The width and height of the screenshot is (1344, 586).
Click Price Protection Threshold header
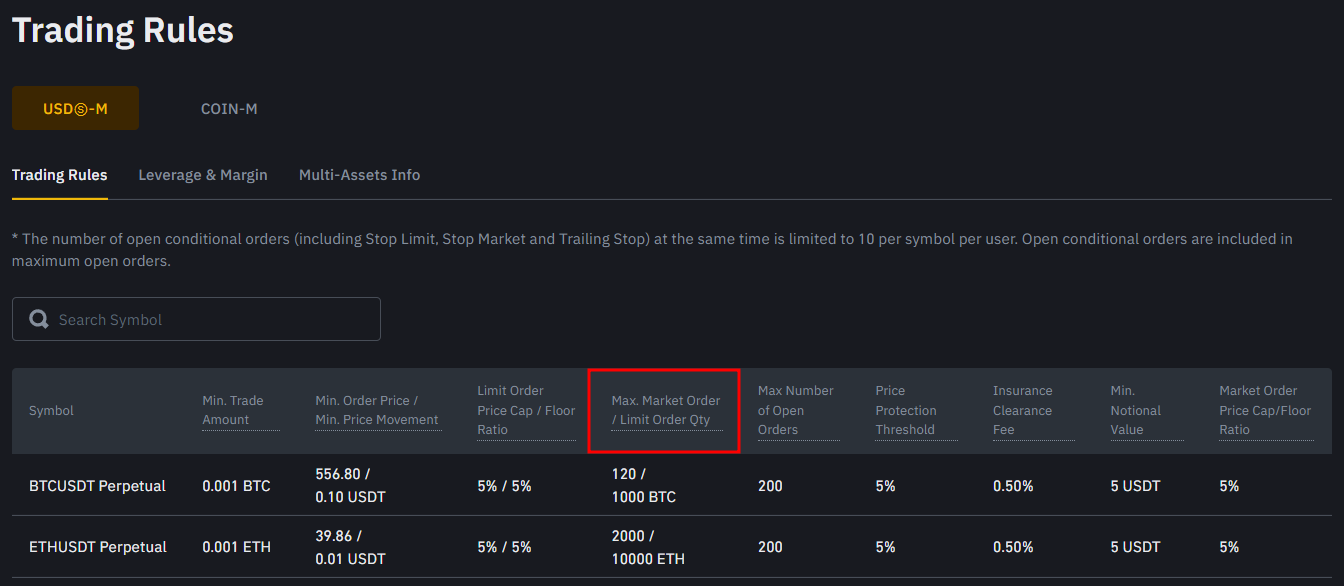(x=906, y=410)
